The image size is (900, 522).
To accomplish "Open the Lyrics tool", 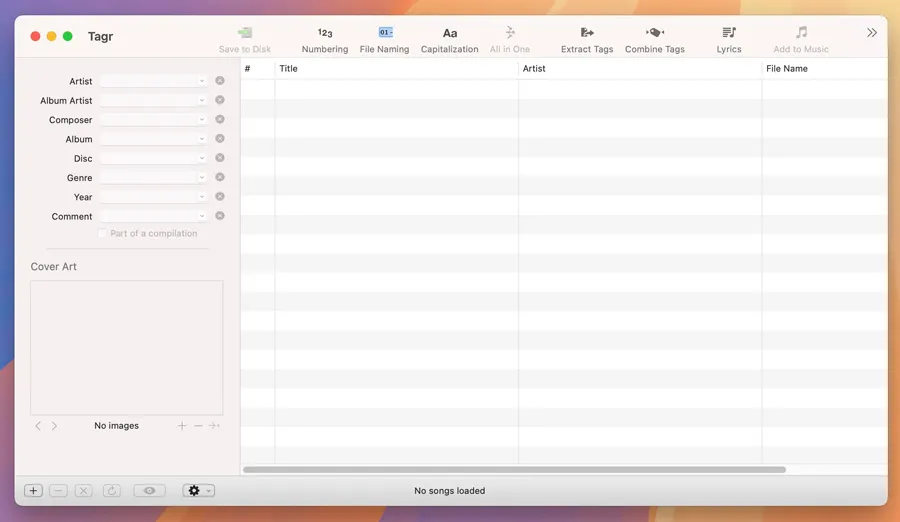I will [729, 40].
